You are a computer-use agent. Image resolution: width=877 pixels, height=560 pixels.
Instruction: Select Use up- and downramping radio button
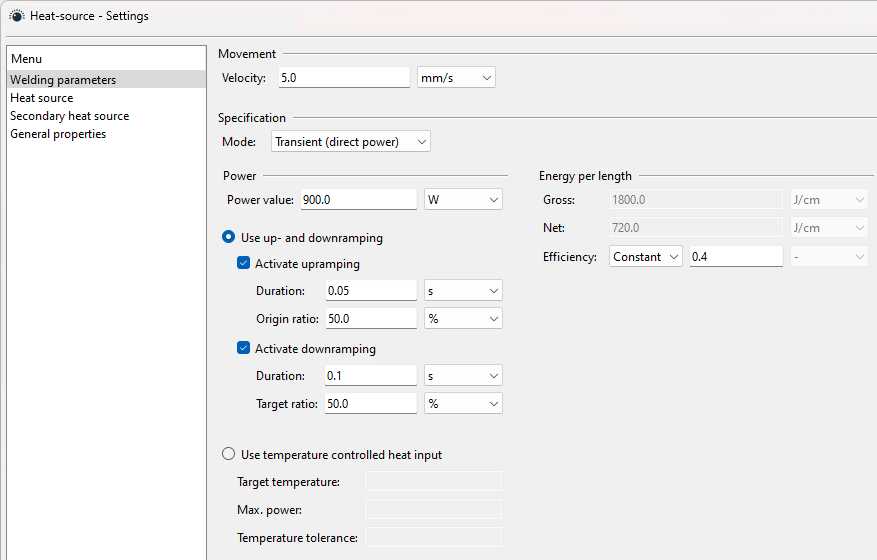pyautogui.click(x=228, y=237)
